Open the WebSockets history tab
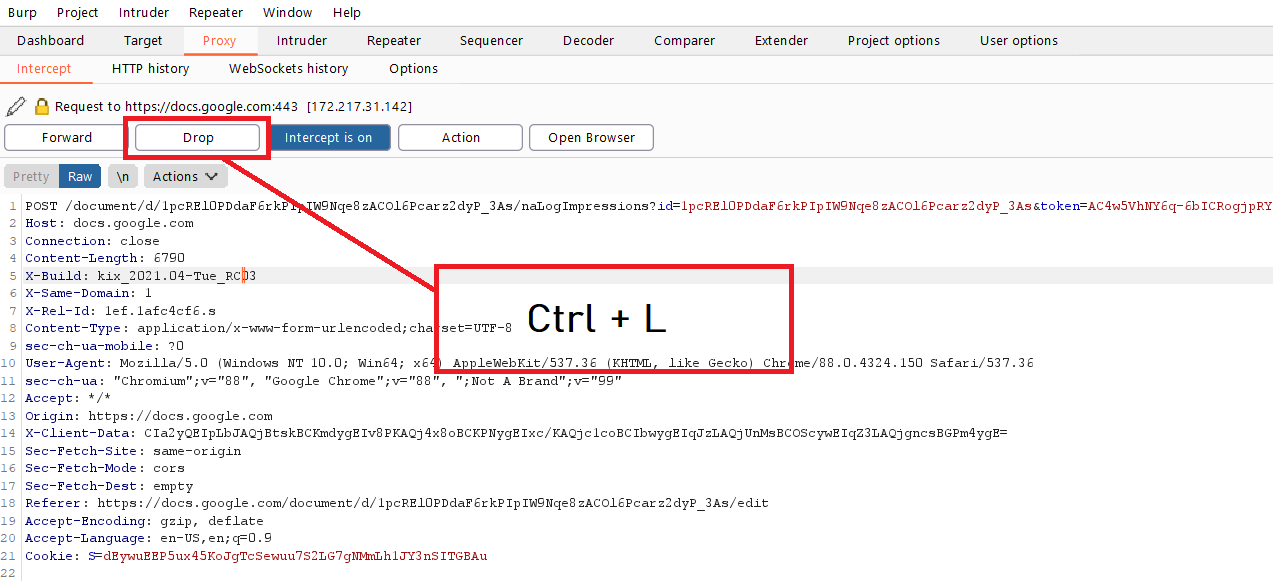The image size is (1273, 581). click(288, 68)
